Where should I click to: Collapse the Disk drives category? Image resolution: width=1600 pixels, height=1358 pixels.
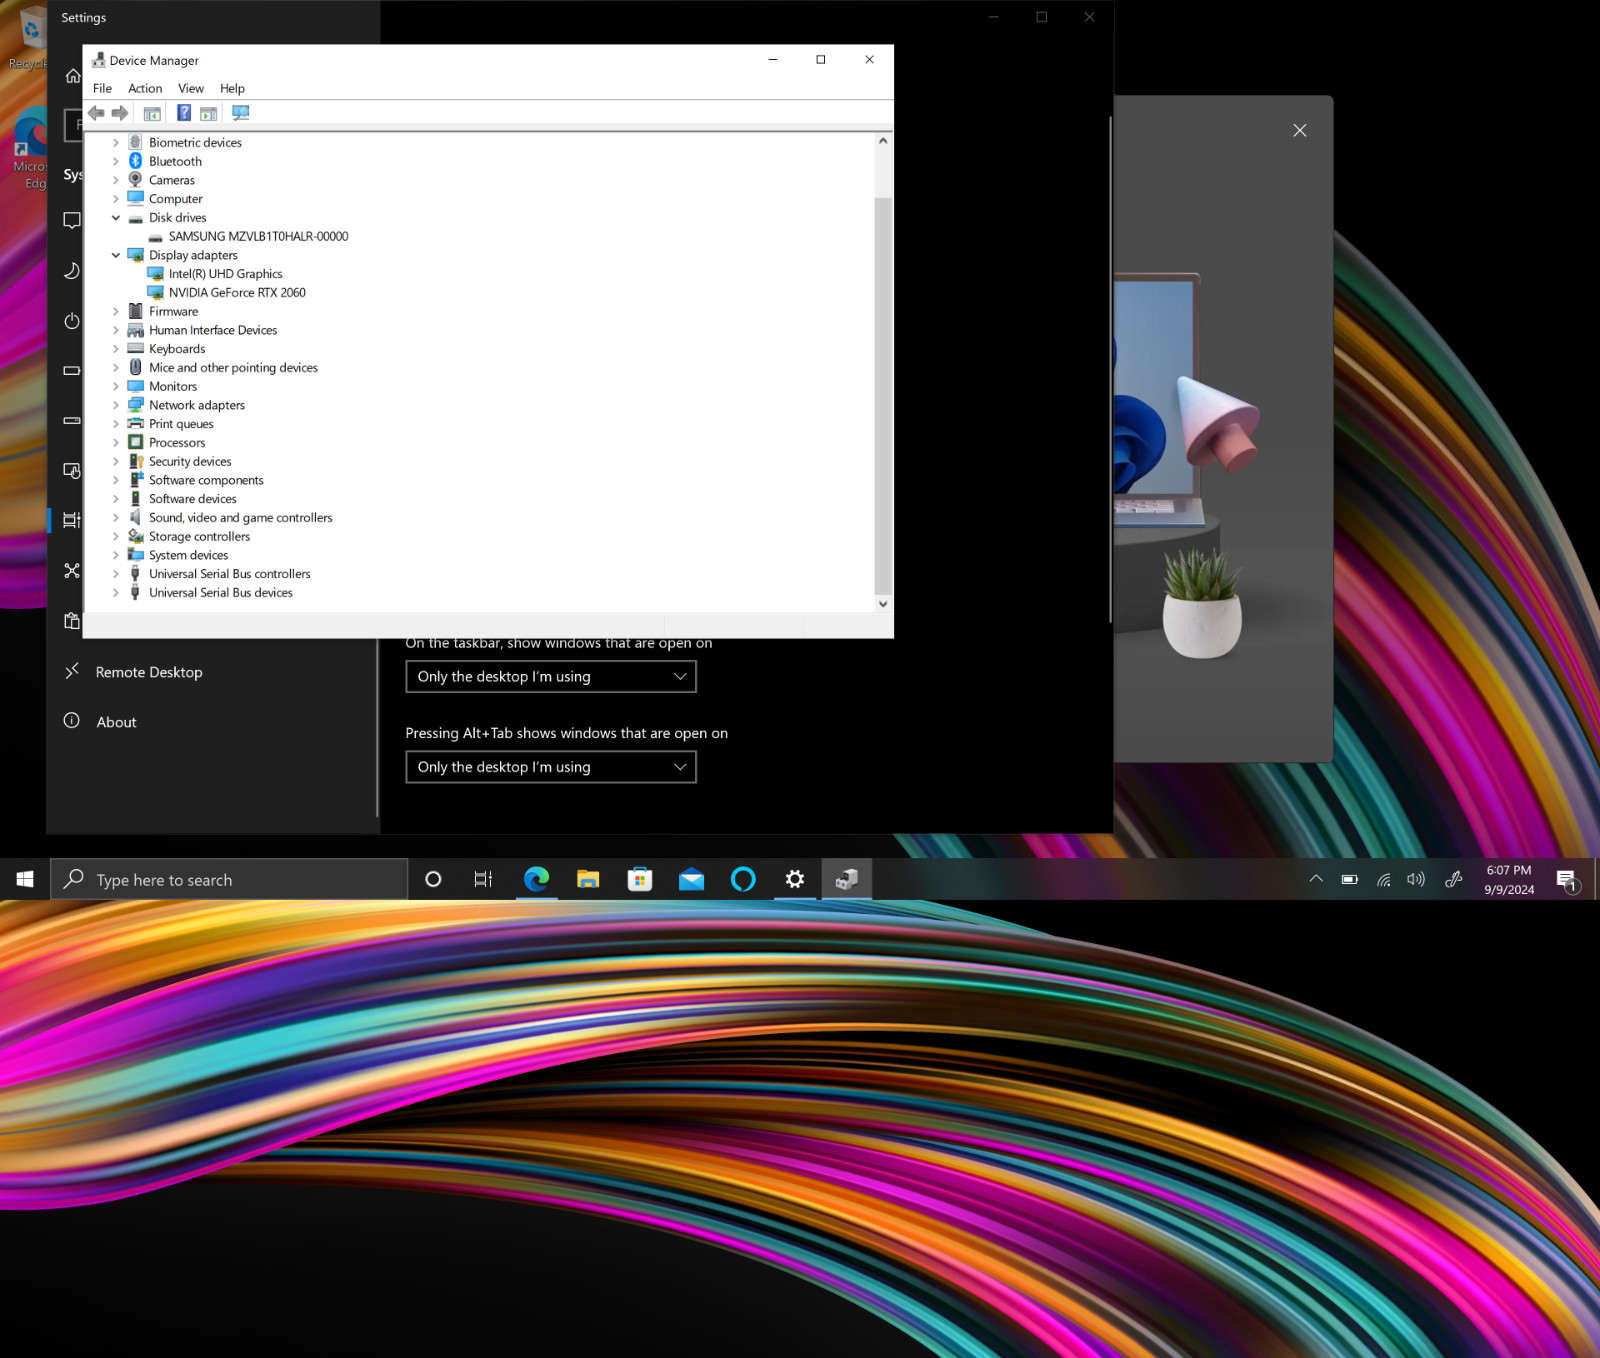click(x=116, y=218)
